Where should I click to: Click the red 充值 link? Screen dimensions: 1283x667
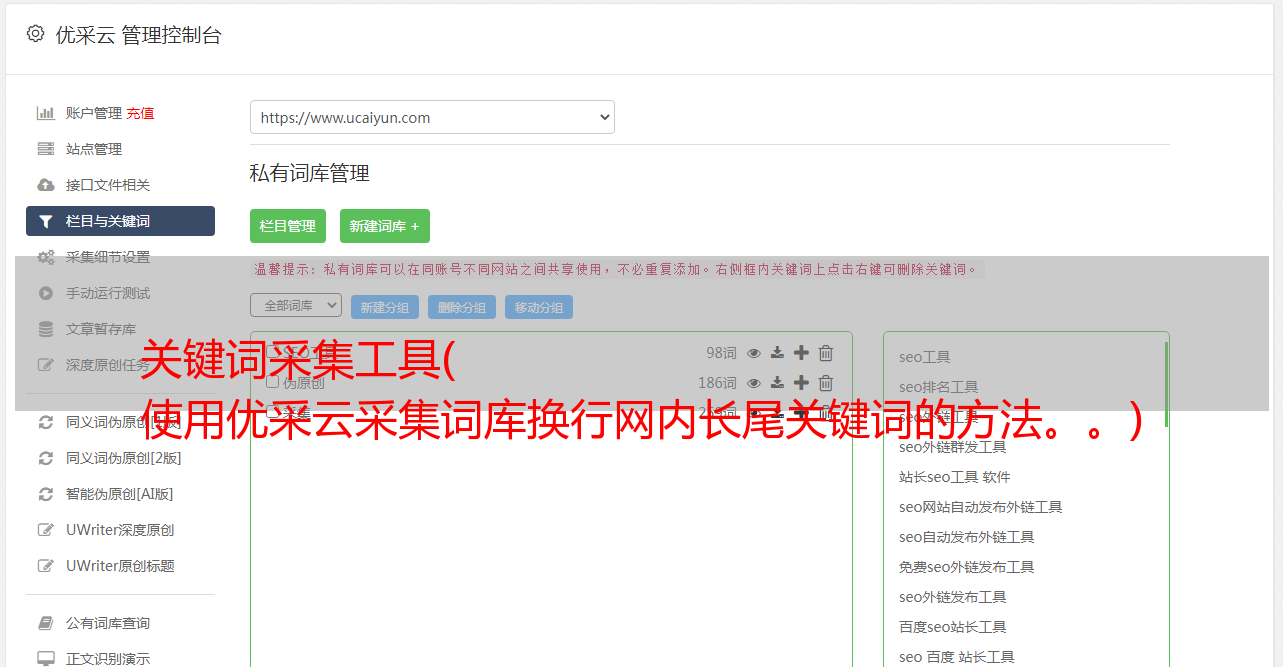coord(140,113)
